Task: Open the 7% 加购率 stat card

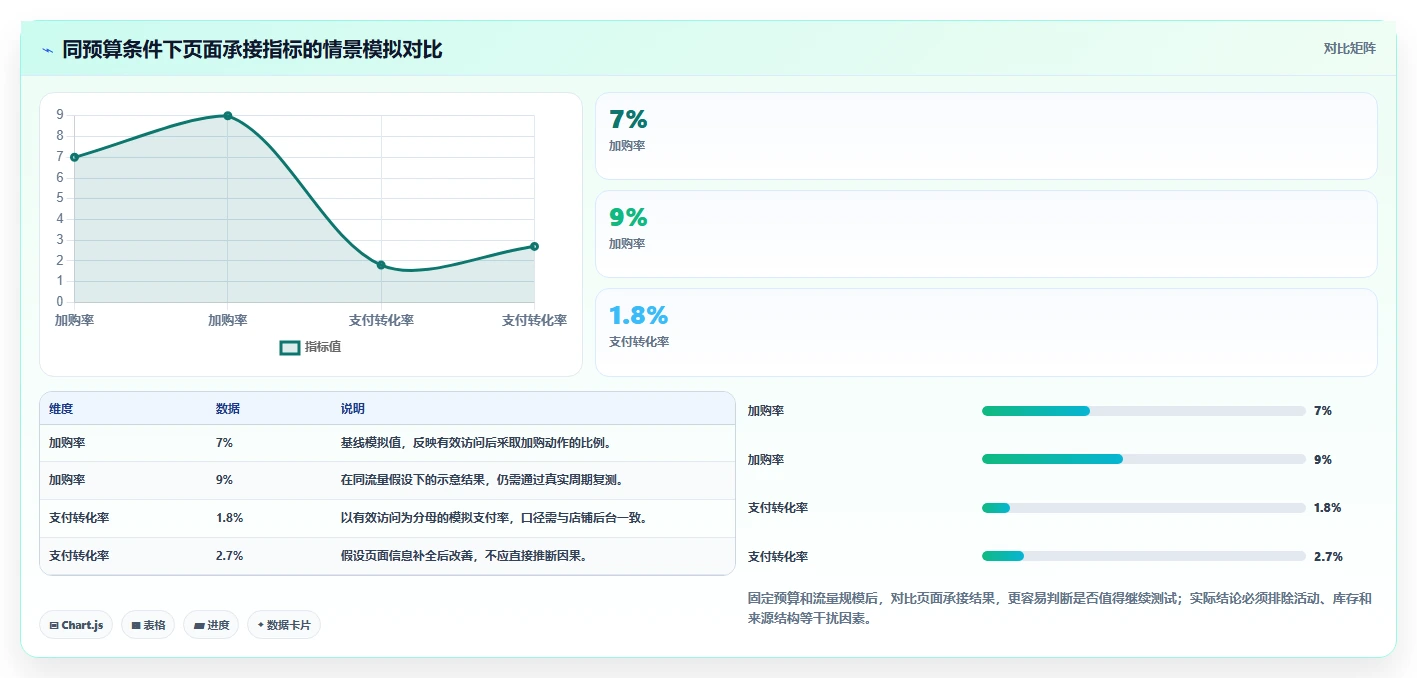Action: click(986, 136)
